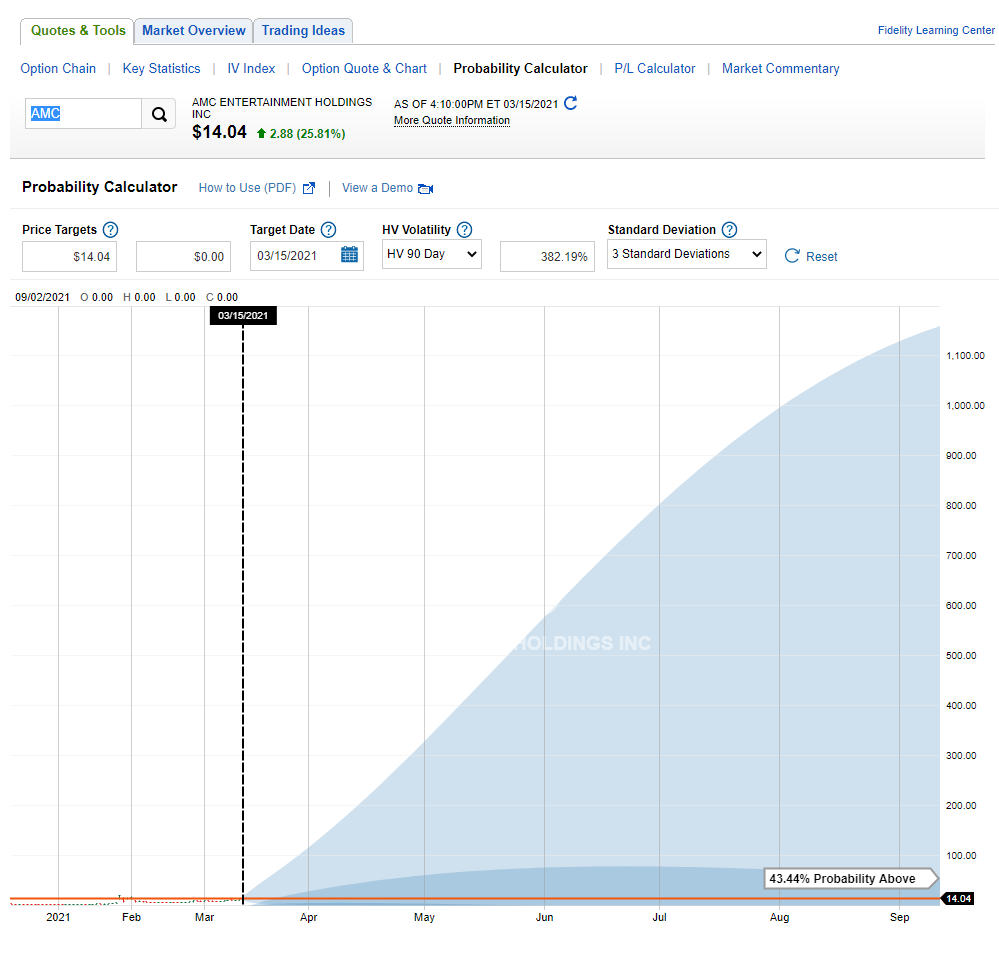Click the first price target field
The image size is (999, 965).
click(69, 256)
